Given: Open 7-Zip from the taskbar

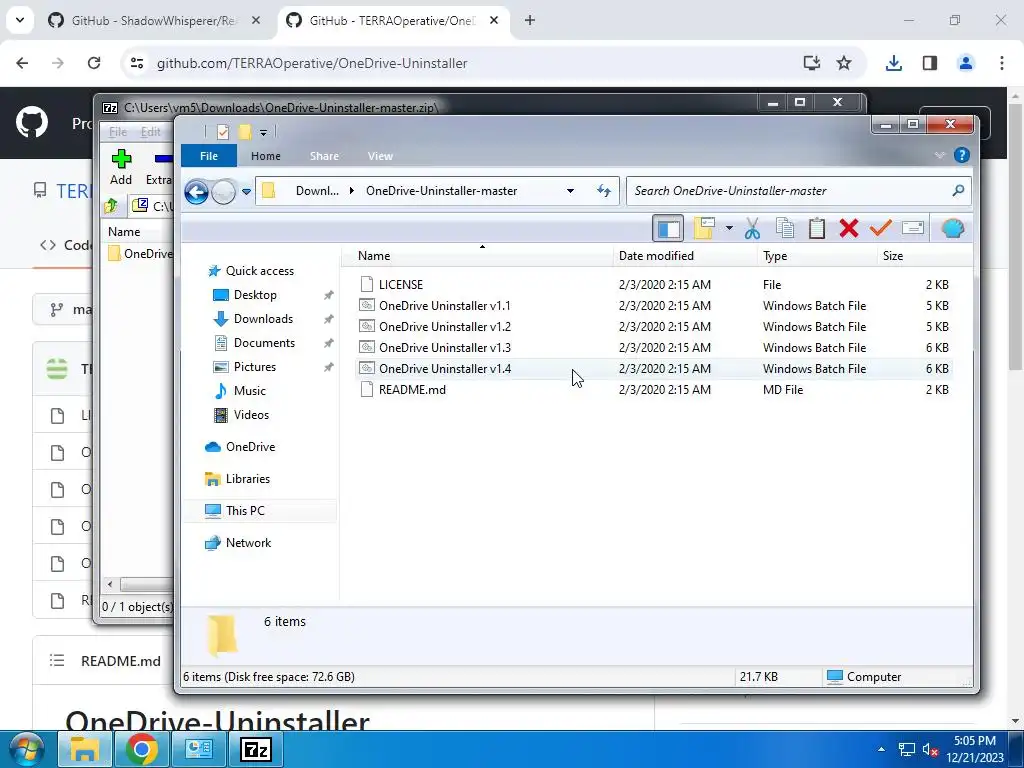Looking at the screenshot, I should [x=257, y=749].
